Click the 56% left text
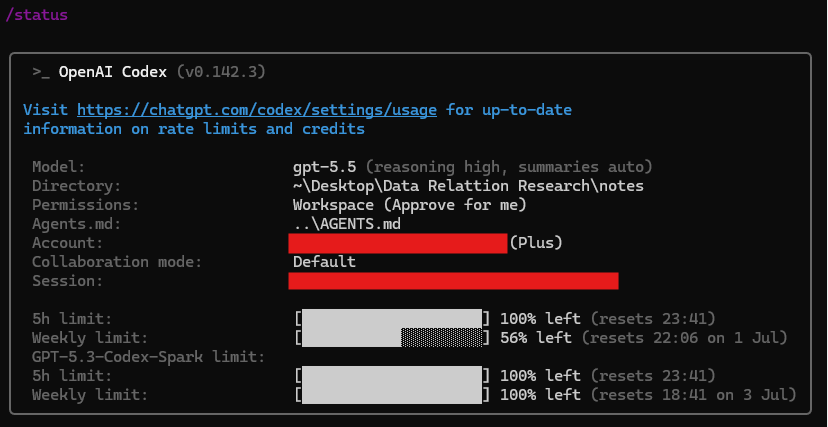The height and width of the screenshot is (427, 828). 535,337
